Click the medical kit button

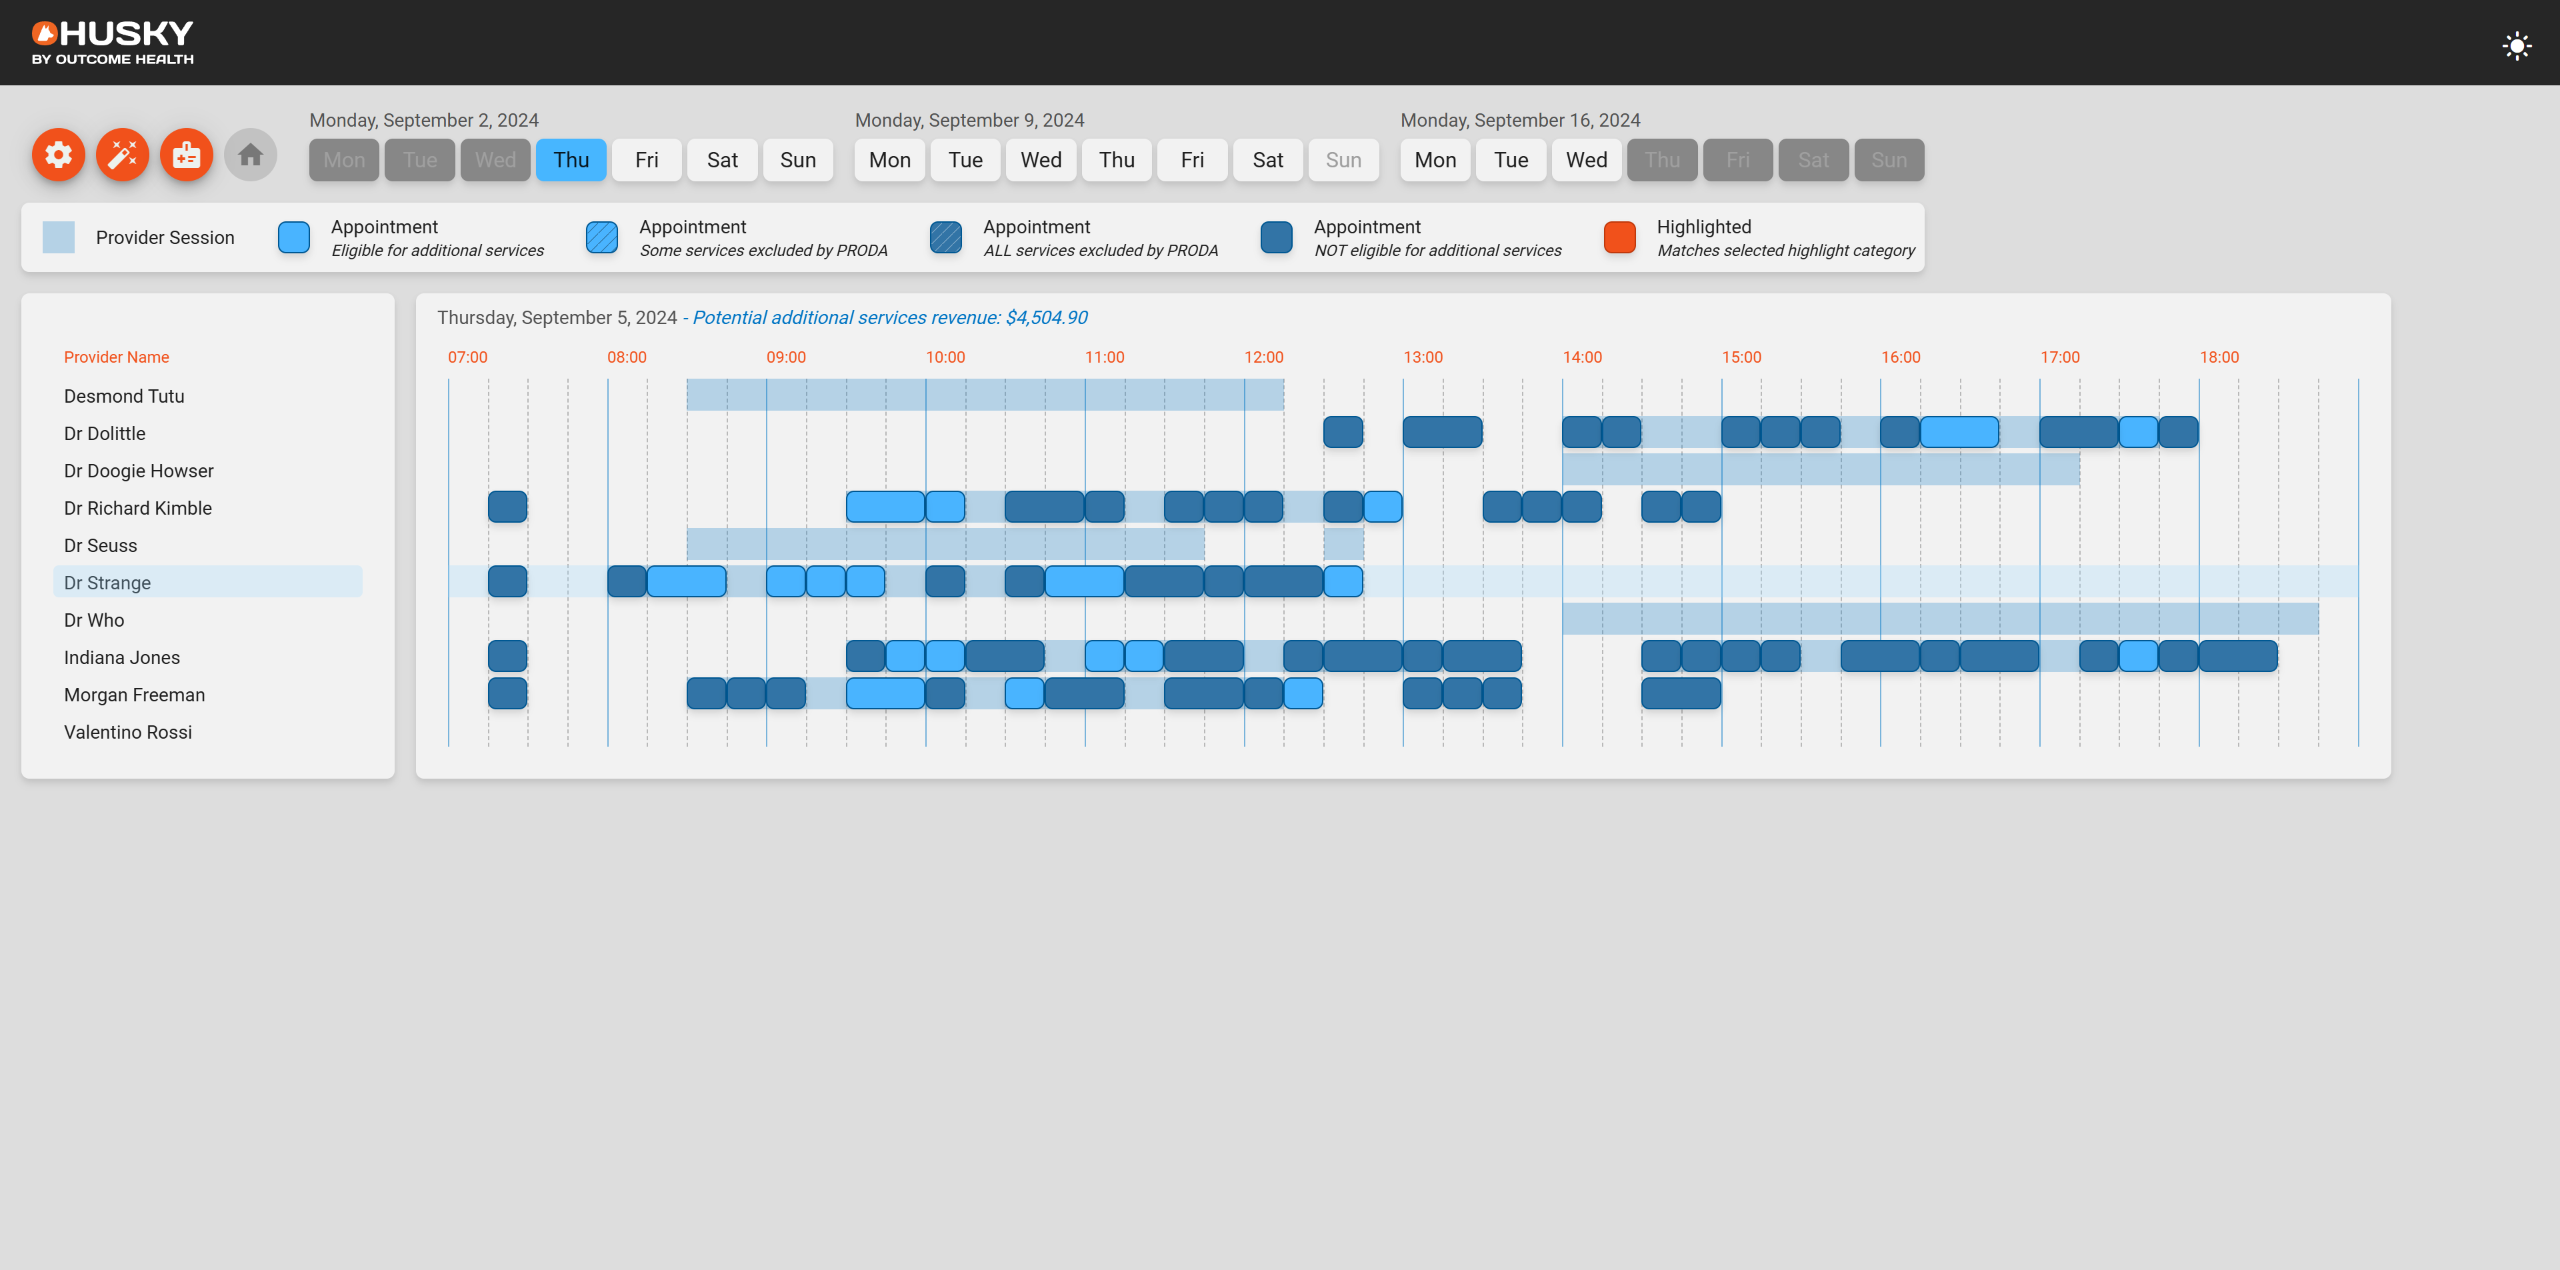tap(187, 155)
